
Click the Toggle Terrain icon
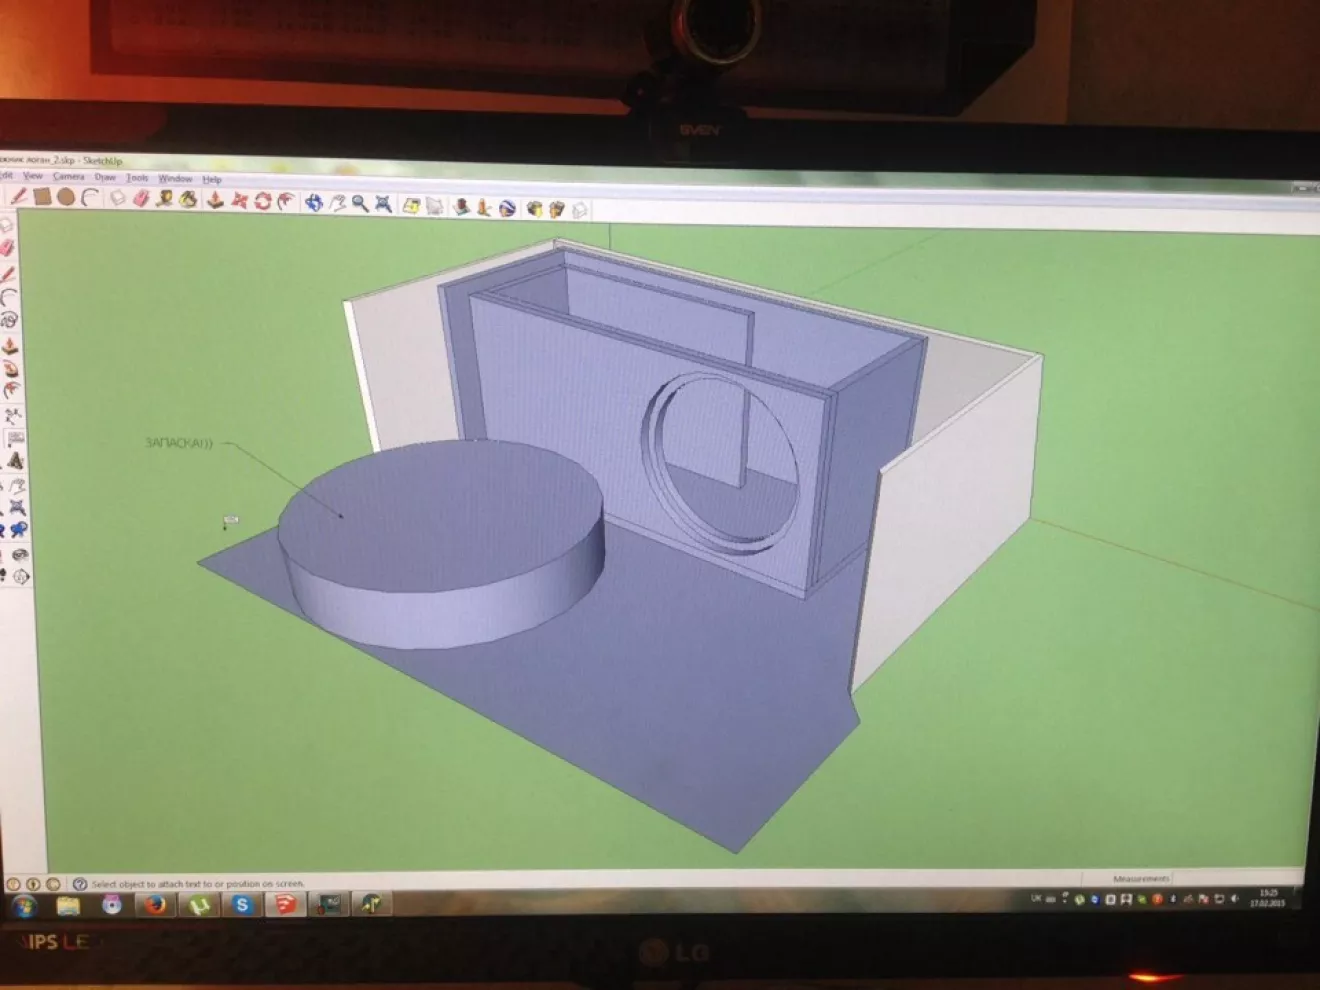pos(435,206)
